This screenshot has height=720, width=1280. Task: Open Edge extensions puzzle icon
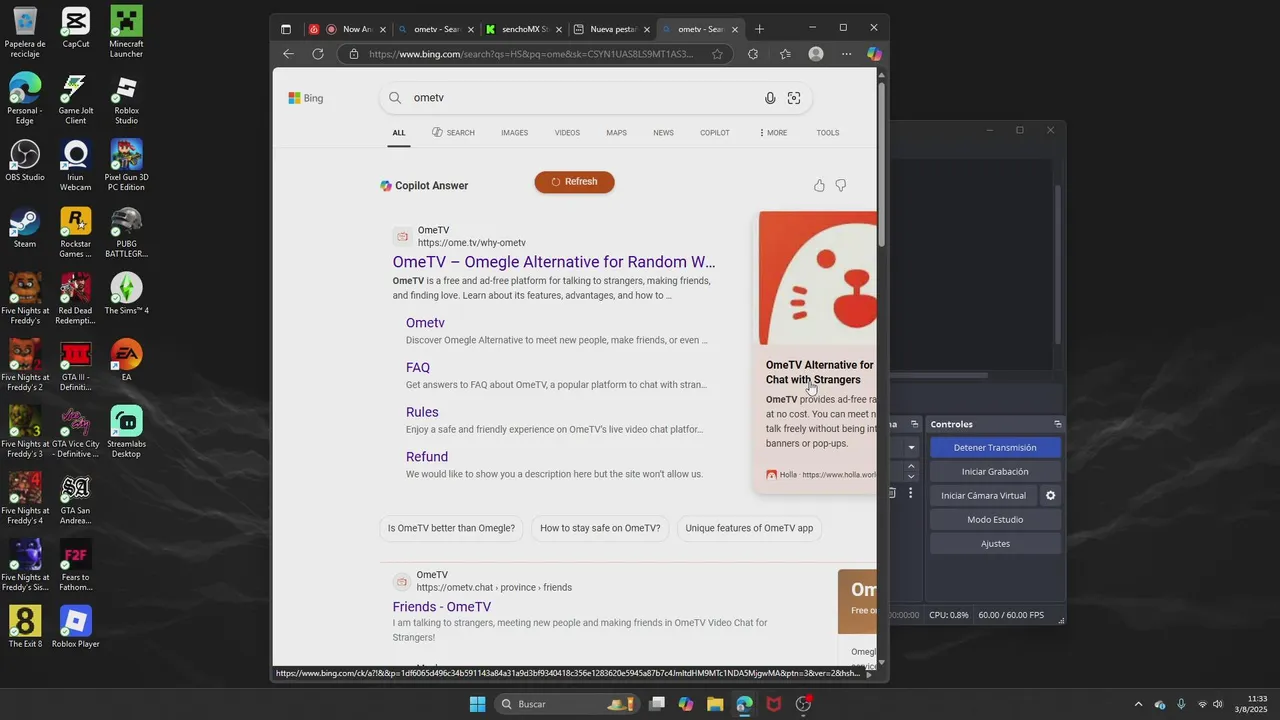click(753, 54)
